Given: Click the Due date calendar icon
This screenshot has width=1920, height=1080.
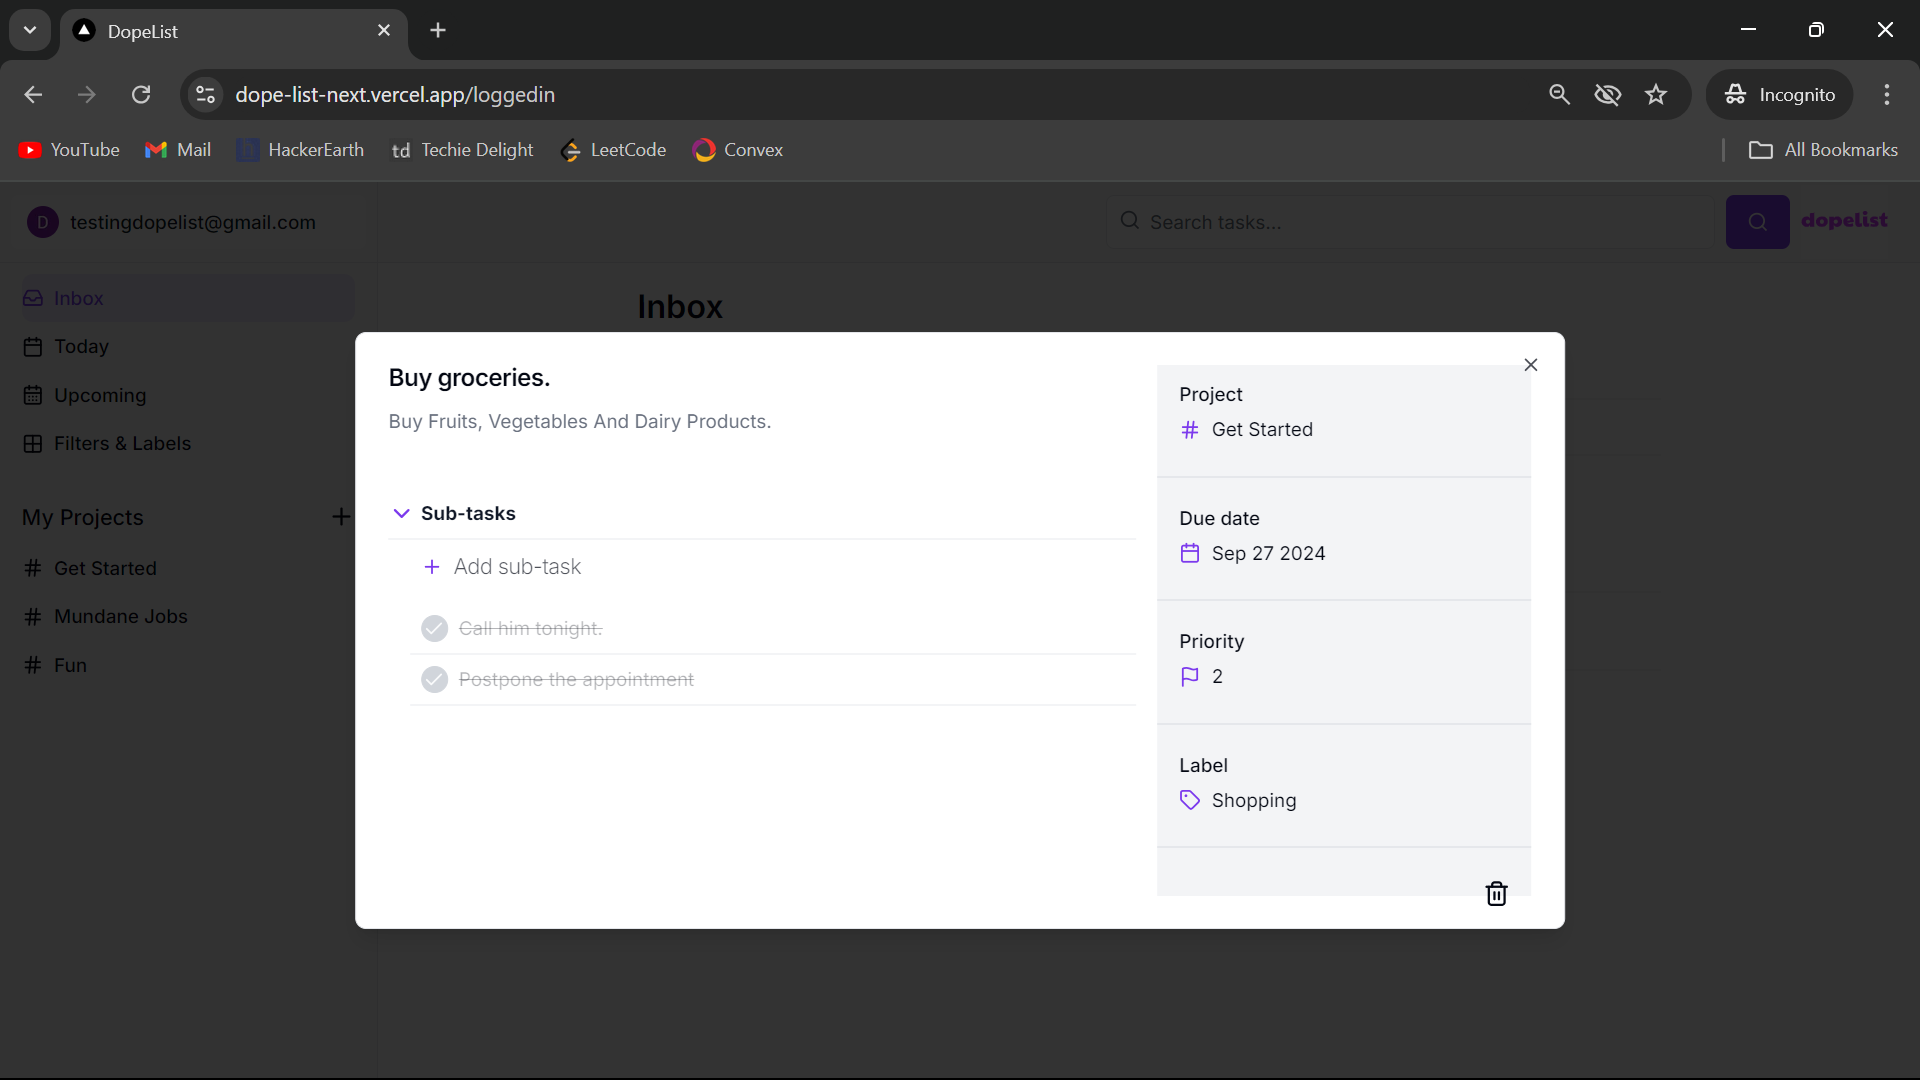Looking at the screenshot, I should (x=1189, y=553).
